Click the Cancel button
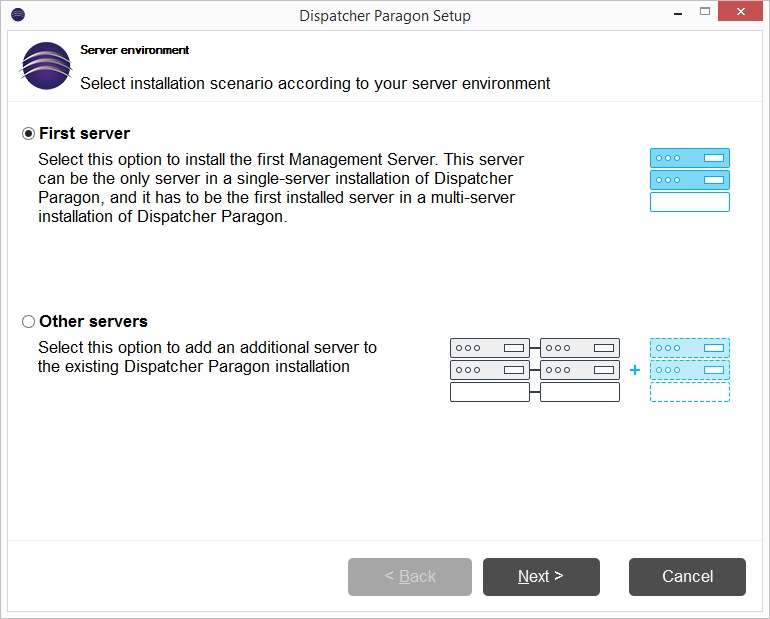Screen dimensions: 770x619 click(687, 577)
